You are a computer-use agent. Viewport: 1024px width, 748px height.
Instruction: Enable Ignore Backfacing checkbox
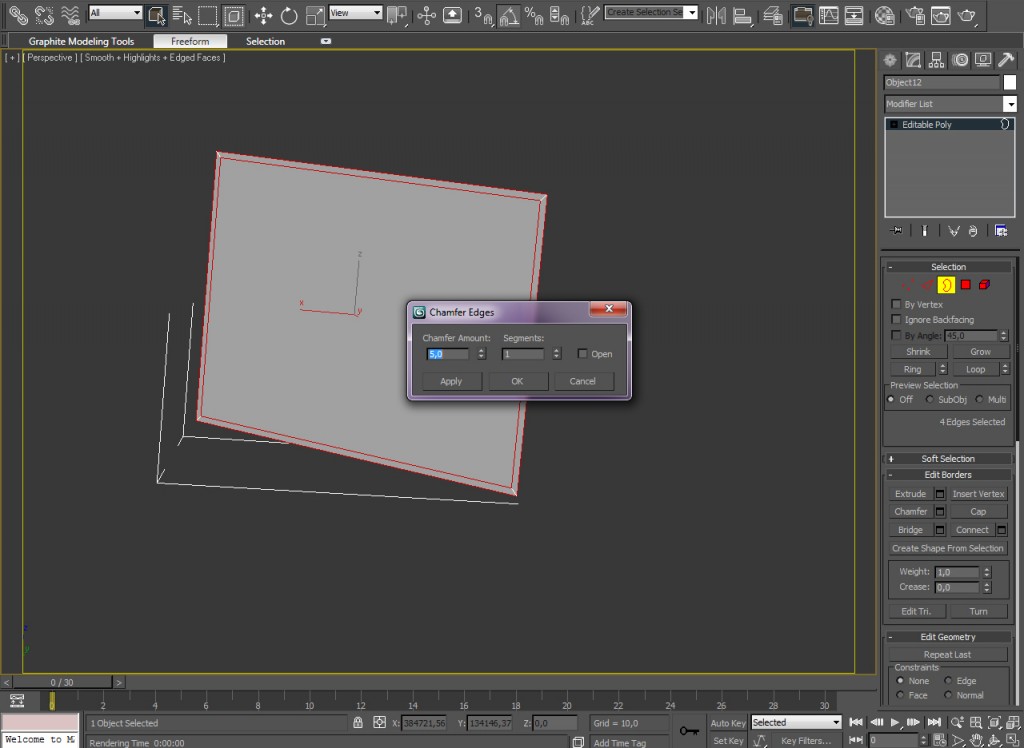896,319
